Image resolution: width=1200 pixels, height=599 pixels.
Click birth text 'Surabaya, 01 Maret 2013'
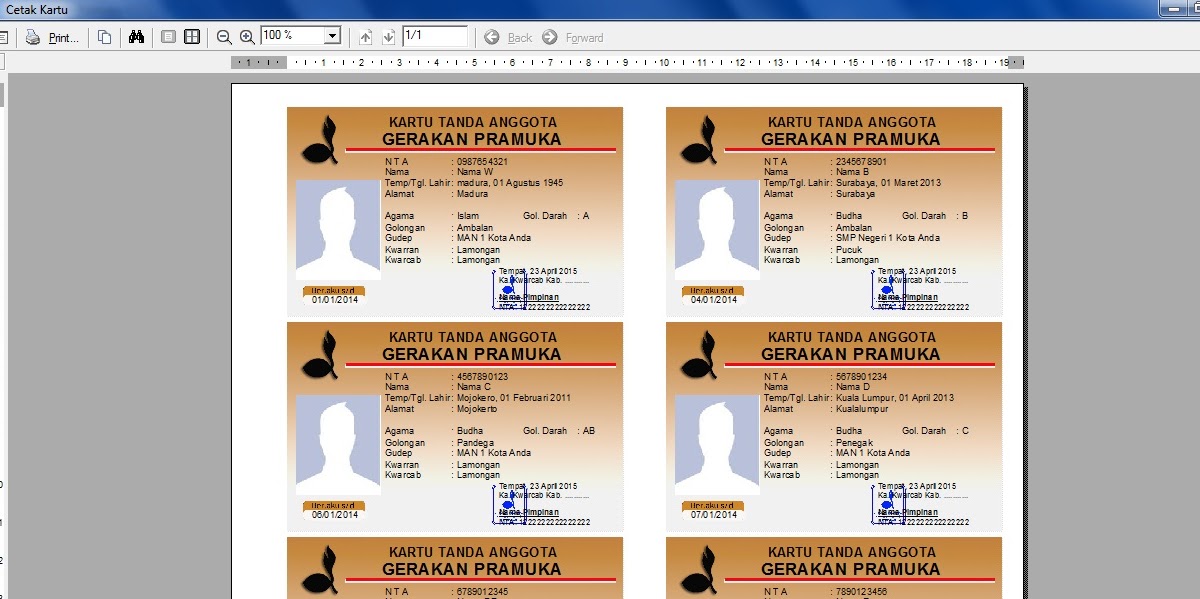889,183
